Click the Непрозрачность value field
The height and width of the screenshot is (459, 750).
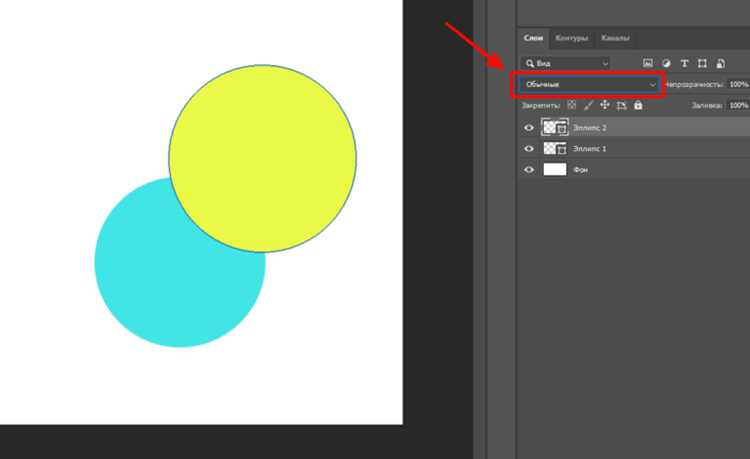pos(738,84)
